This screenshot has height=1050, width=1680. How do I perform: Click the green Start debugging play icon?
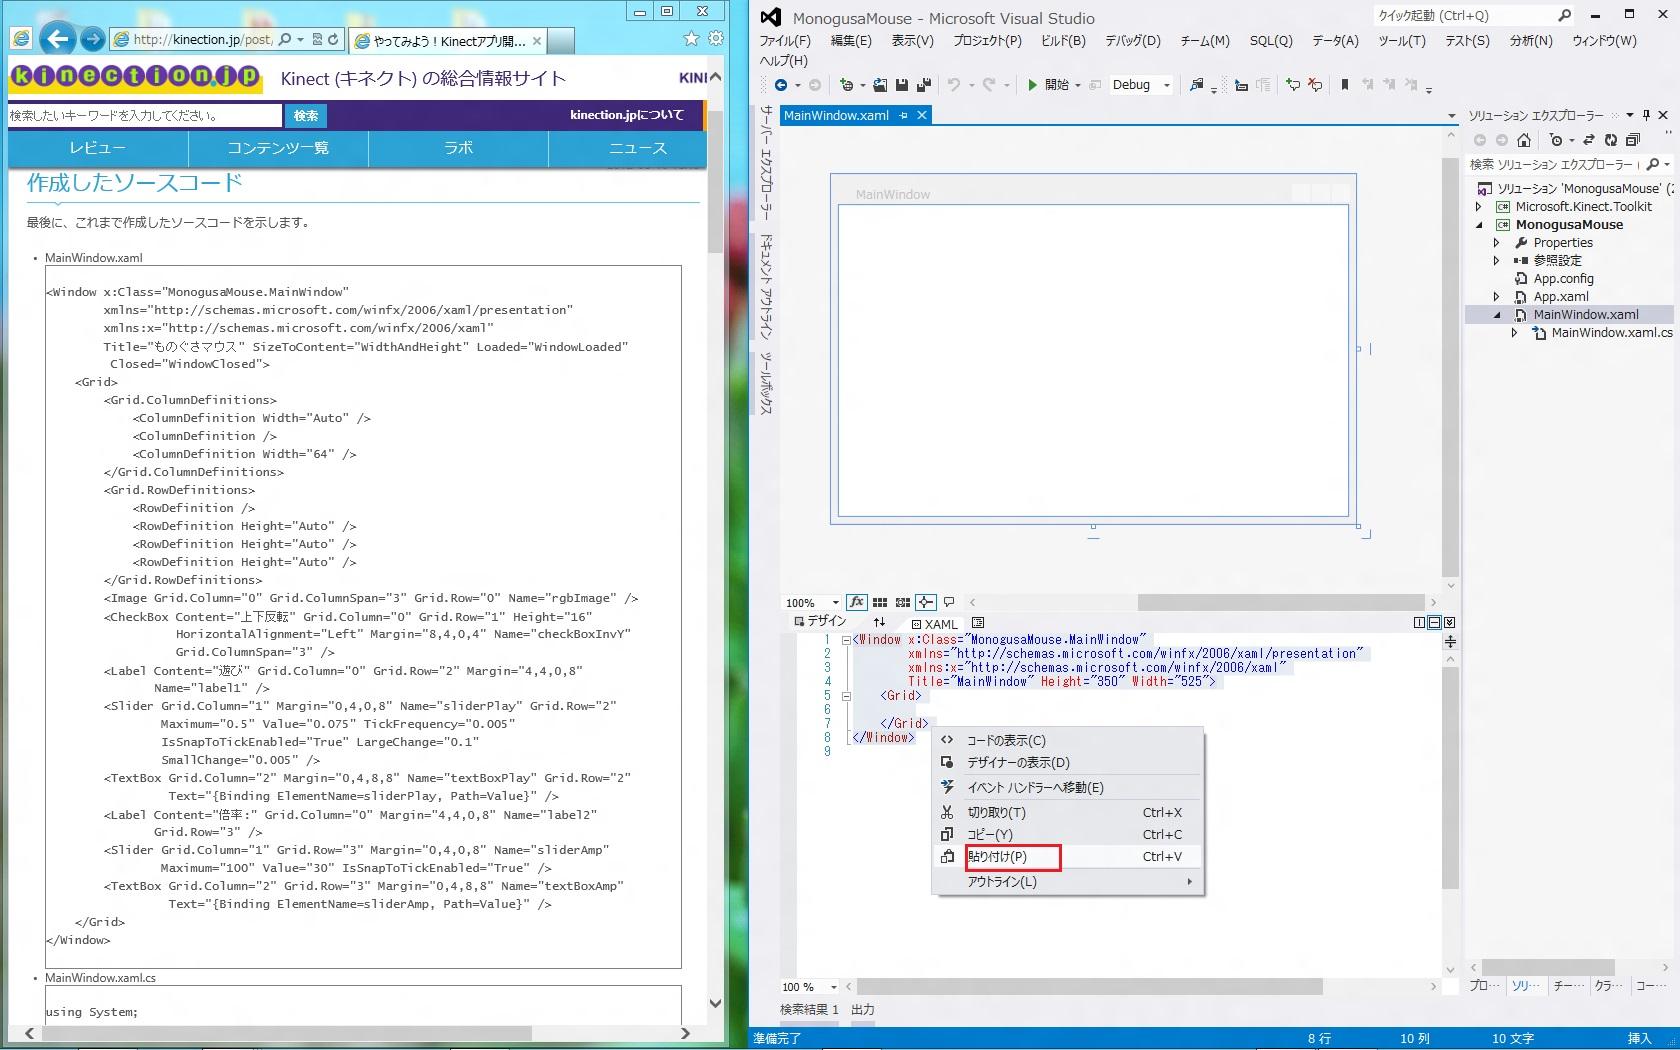coord(1032,85)
